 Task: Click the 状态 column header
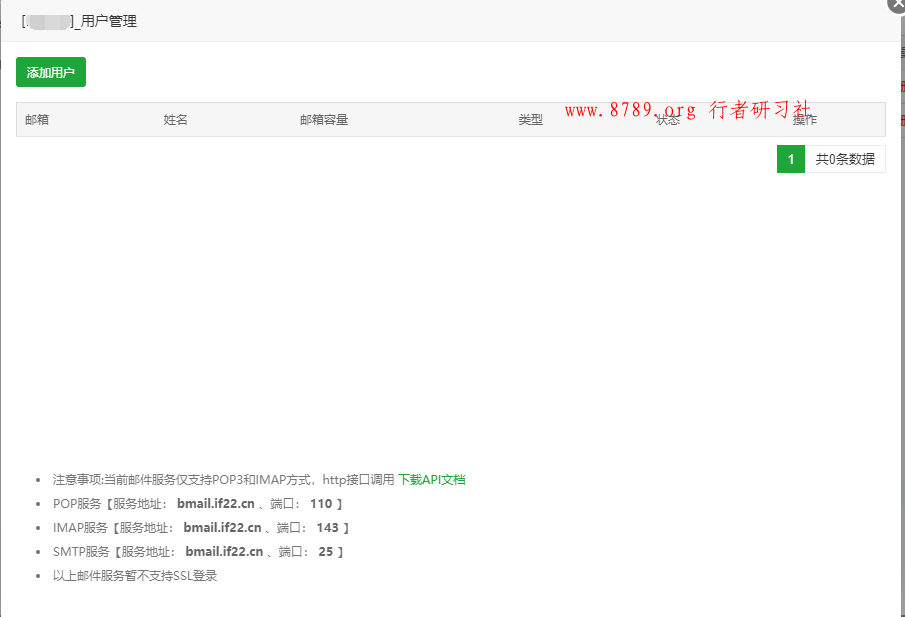coord(668,119)
